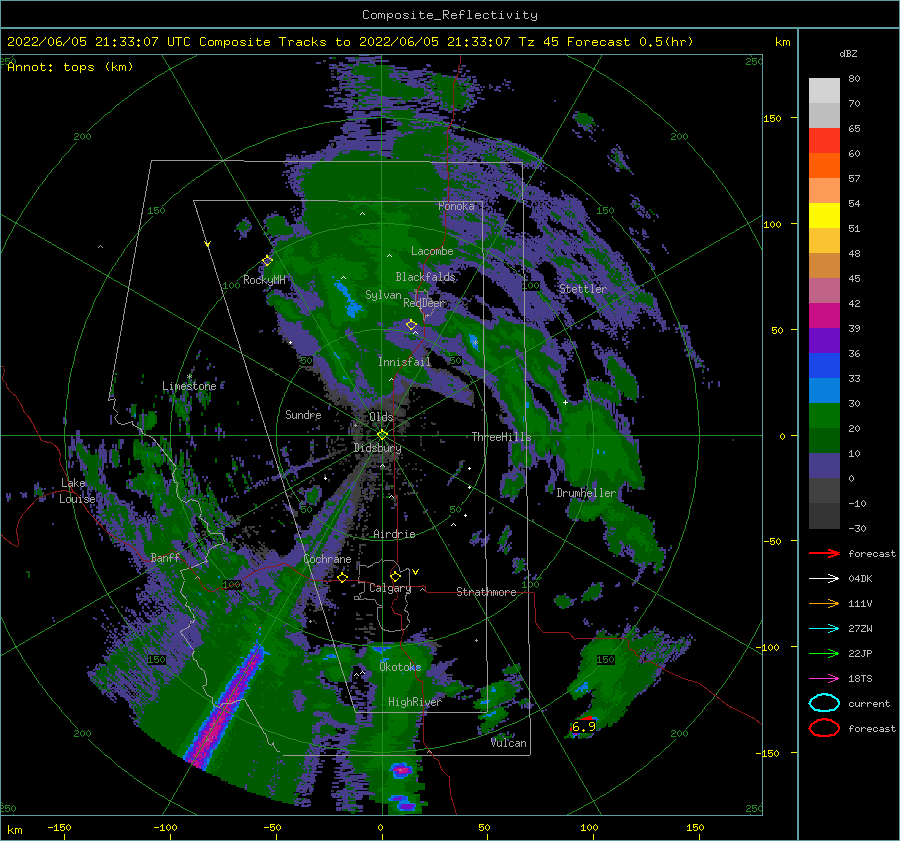Click the RockyMH map label
This screenshot has height=841, width=900.
264,280
